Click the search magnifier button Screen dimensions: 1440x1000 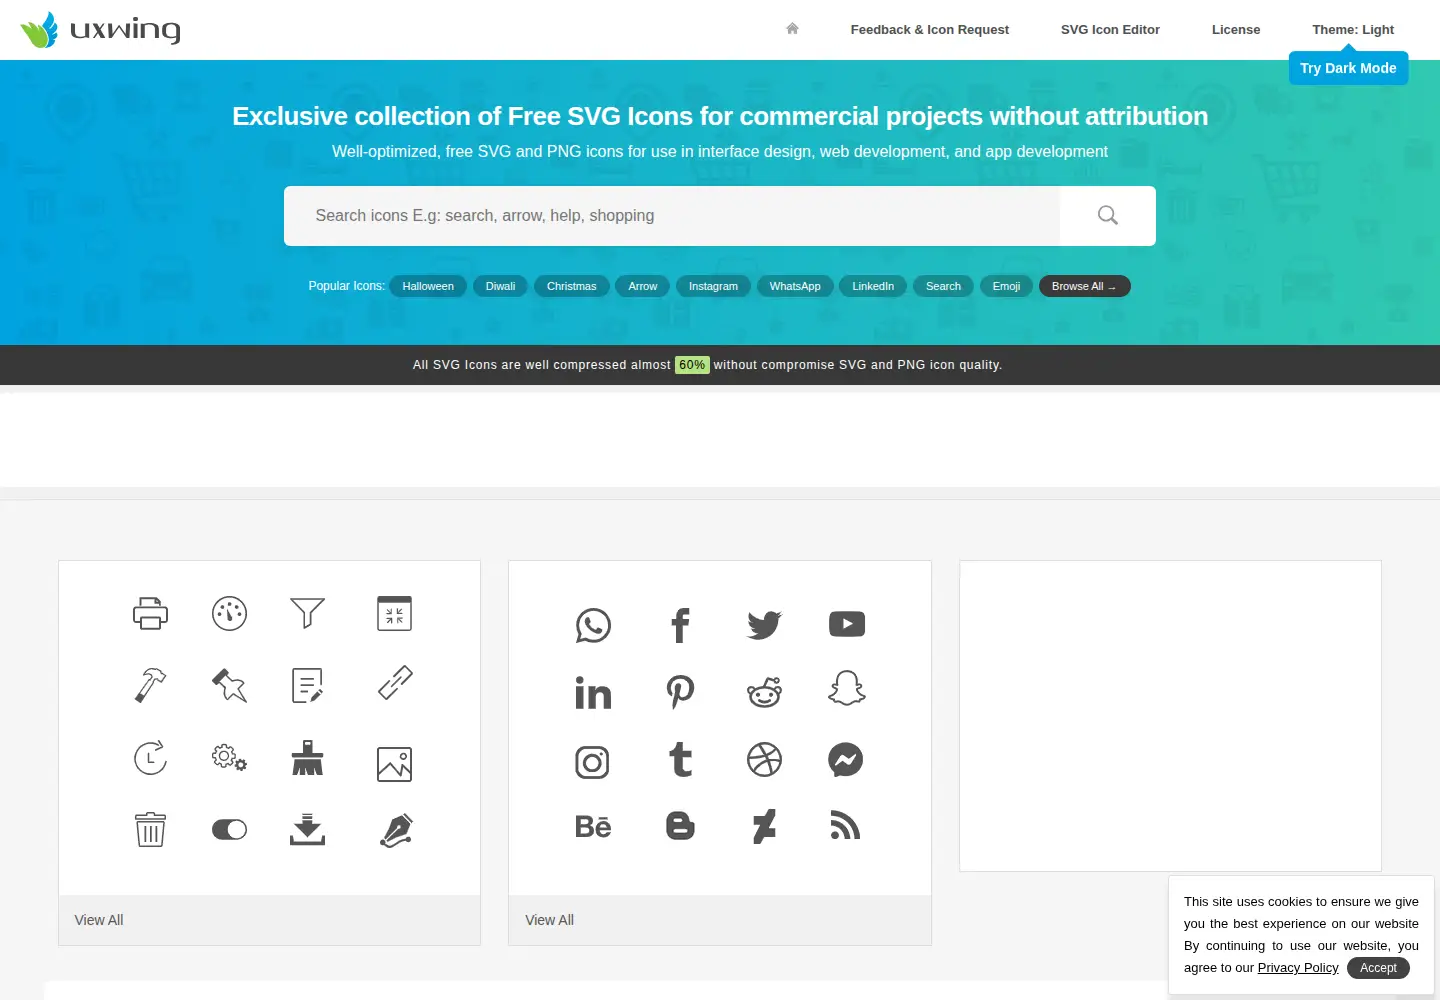click(x=1108, y=215)
